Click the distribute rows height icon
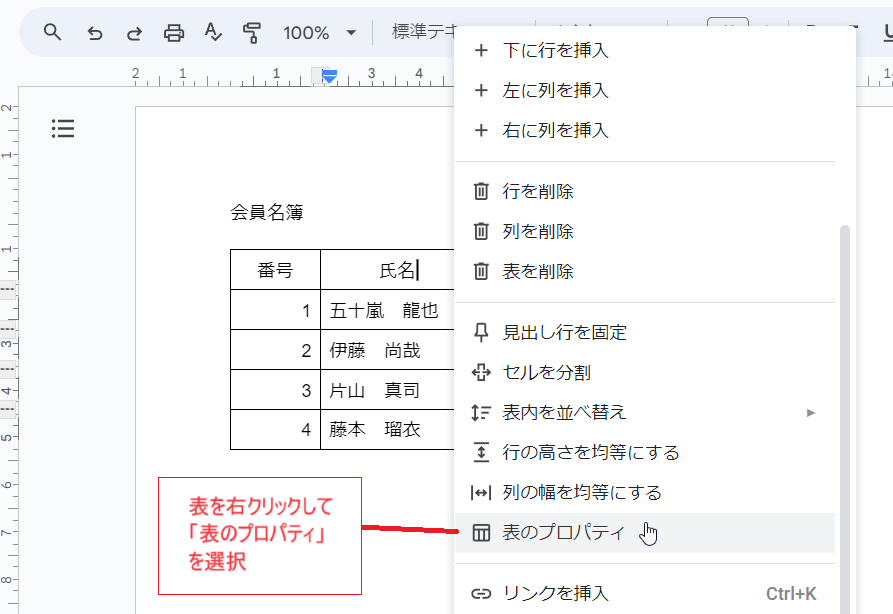The image size is (893, 614). pyautogui.click(x=481, y=452)
